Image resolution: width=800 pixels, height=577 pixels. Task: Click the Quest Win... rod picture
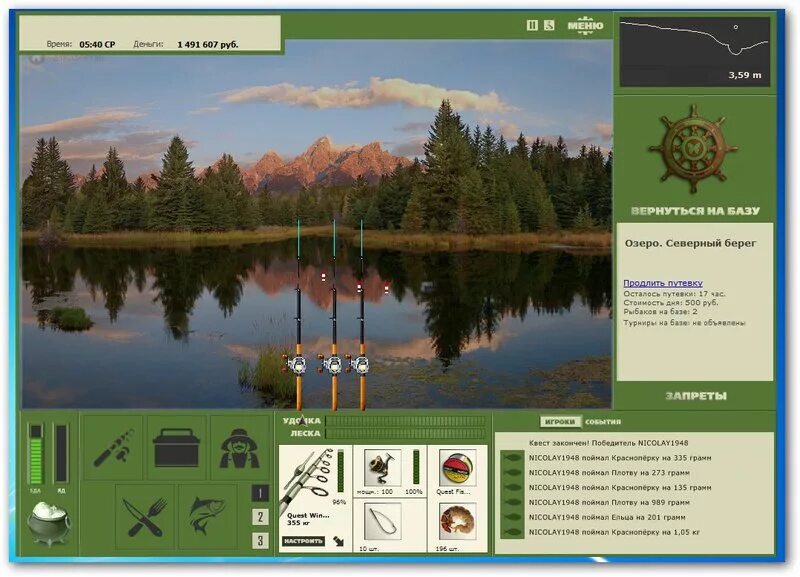[x=306, y=480]
